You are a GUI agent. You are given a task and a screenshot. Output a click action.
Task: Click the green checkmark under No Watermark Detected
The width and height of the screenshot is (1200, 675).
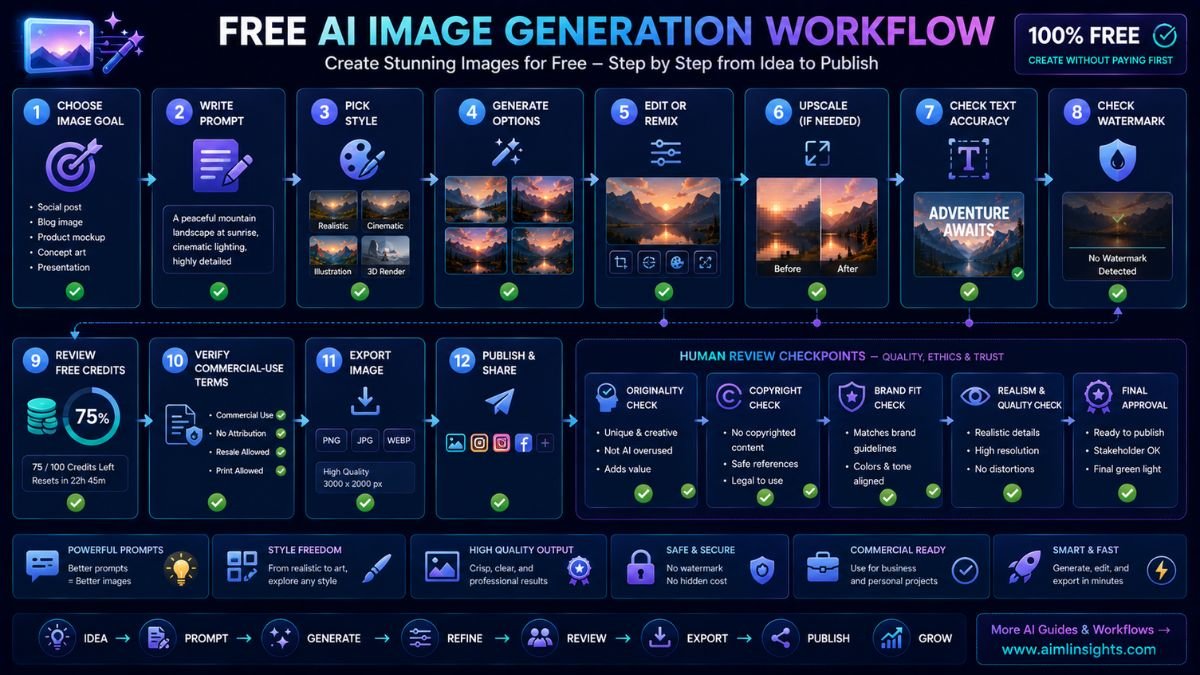point(1117,293)
